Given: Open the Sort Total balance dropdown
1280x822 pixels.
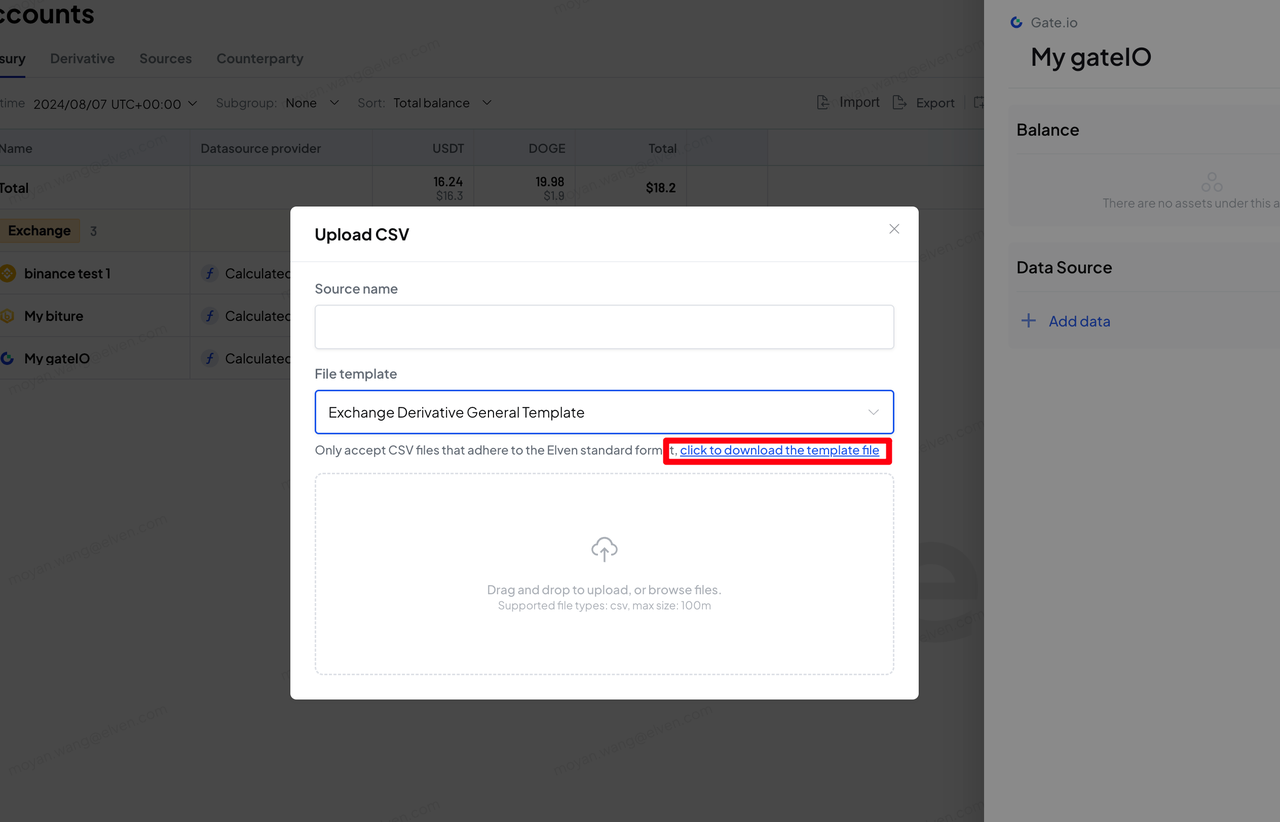Looking at the screenshot, I should point(442,103).
